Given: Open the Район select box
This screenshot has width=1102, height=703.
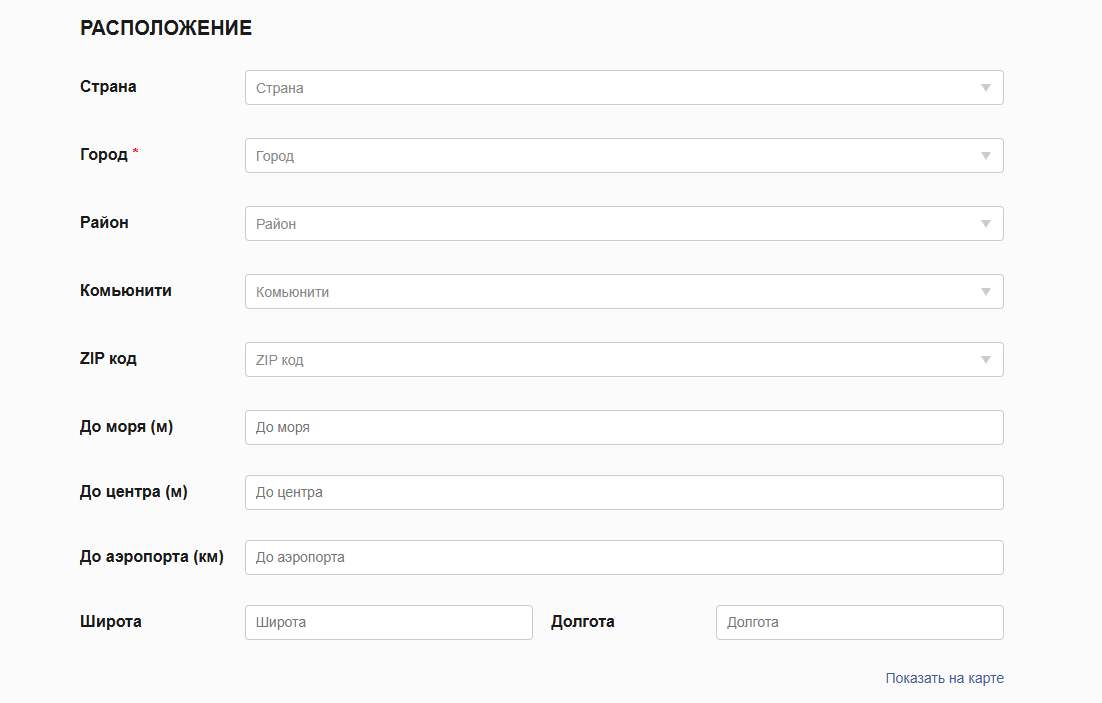Looking at the screenshot, I should click(624, 224).
